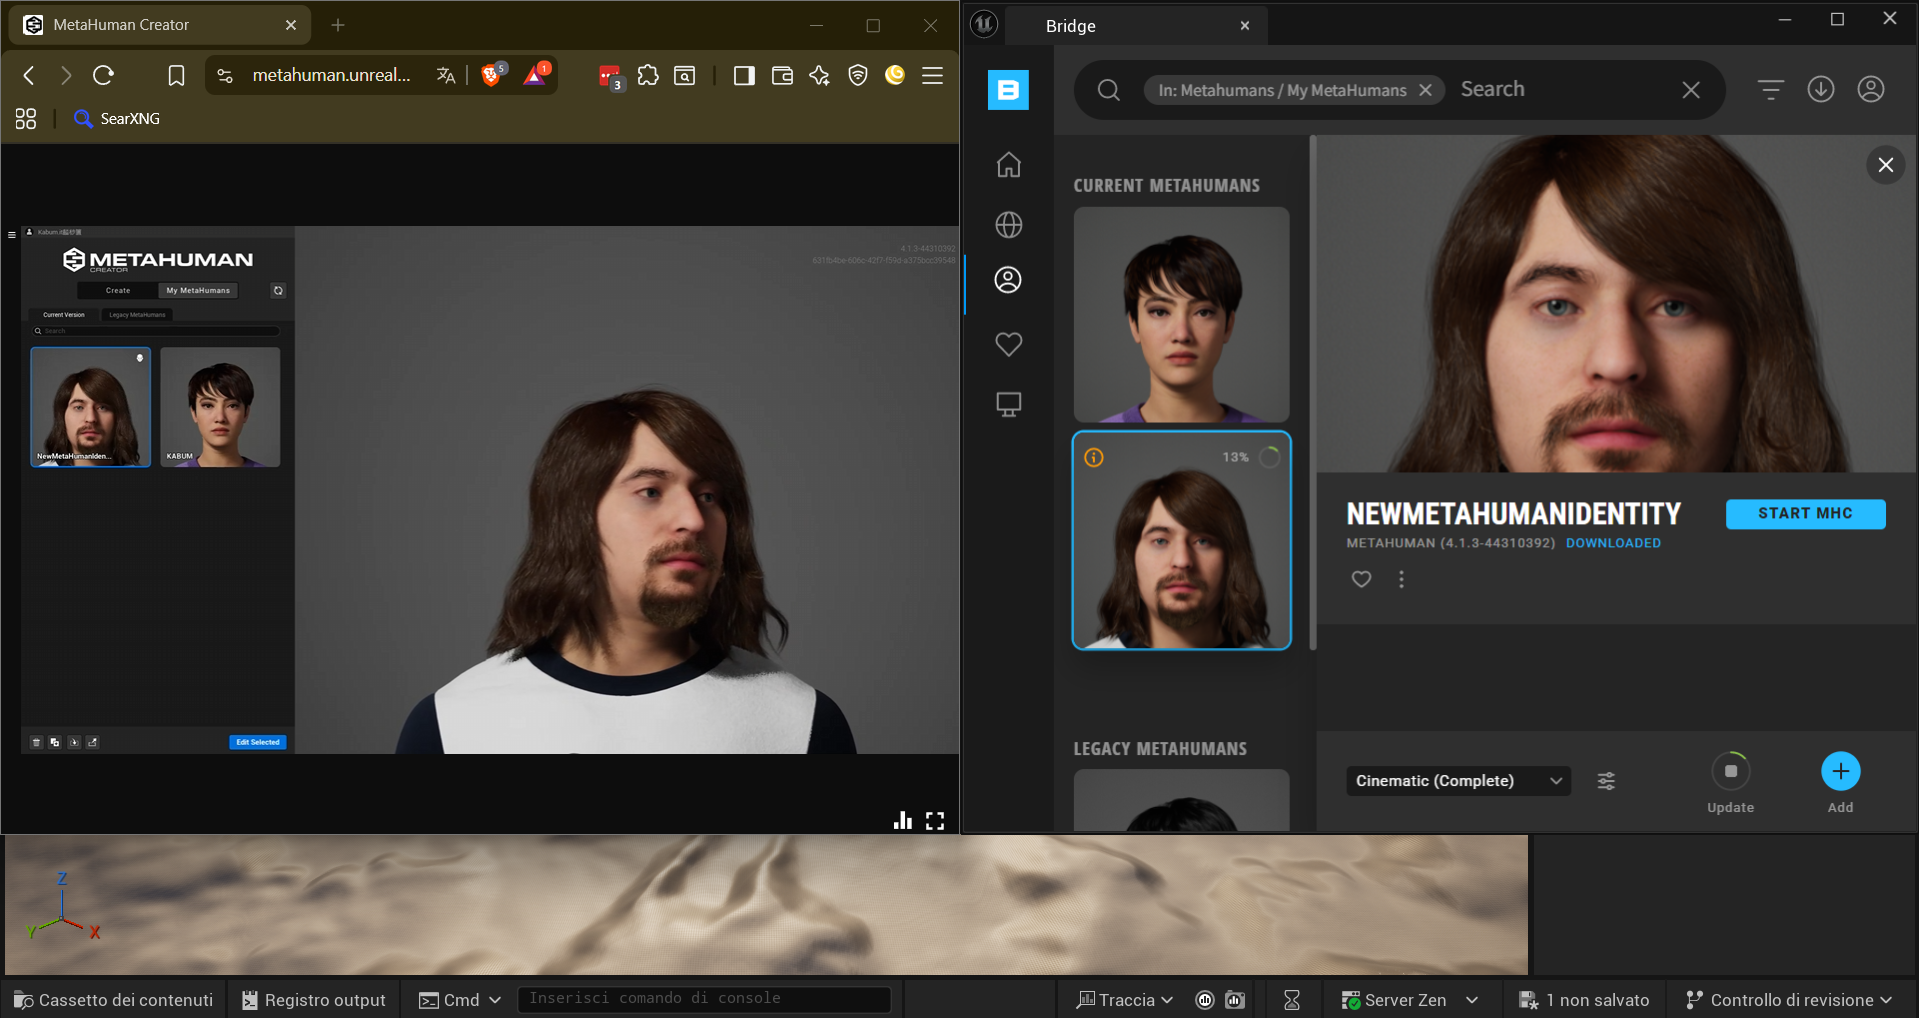Open Local library monitor icon in sidebar
Image resolution: width=1919 pixels, height=1018 pixels.
click(1008, 404)
